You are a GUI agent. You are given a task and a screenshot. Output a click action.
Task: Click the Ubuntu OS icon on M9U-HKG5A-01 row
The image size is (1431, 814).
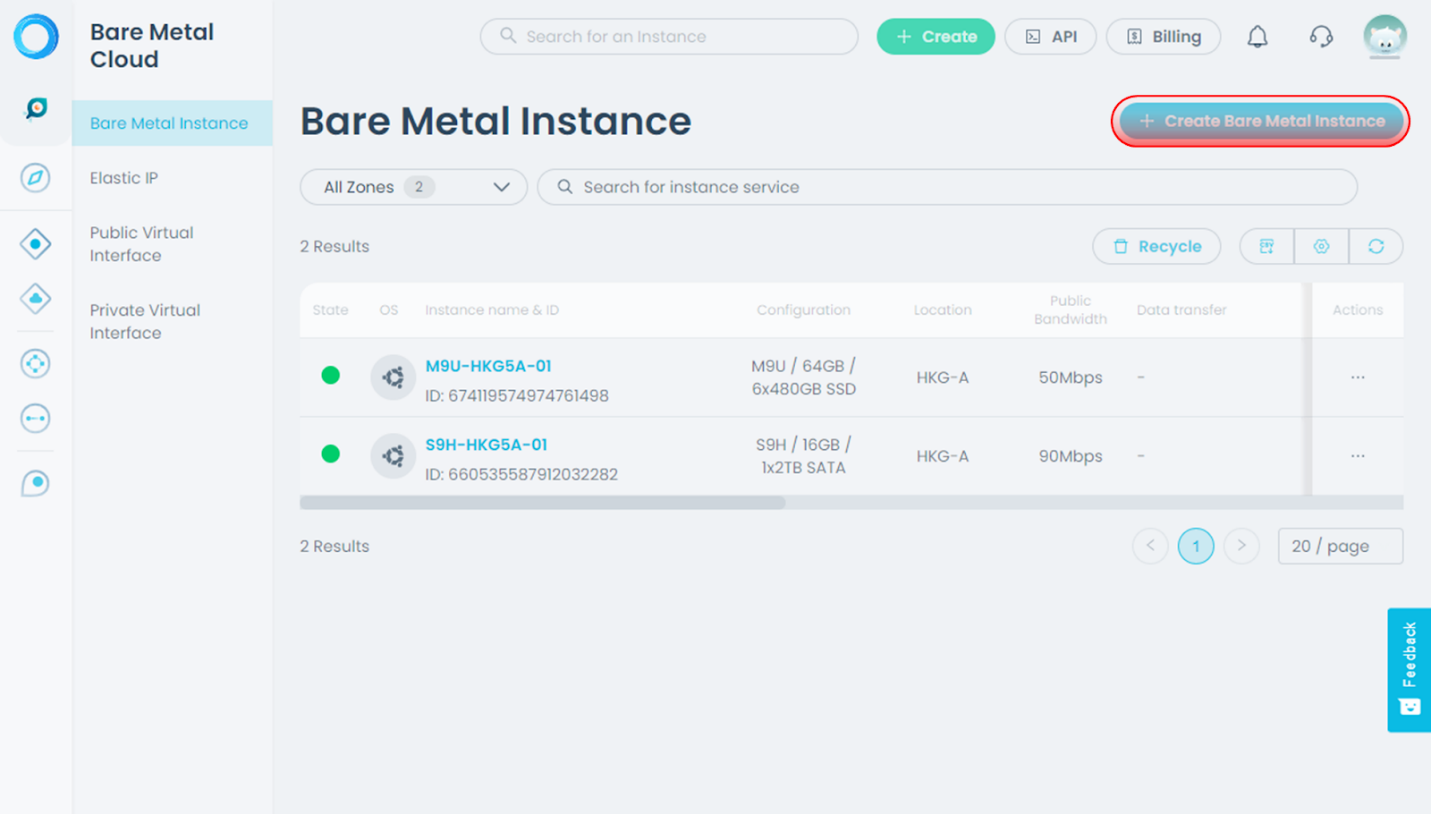(393, 377)
